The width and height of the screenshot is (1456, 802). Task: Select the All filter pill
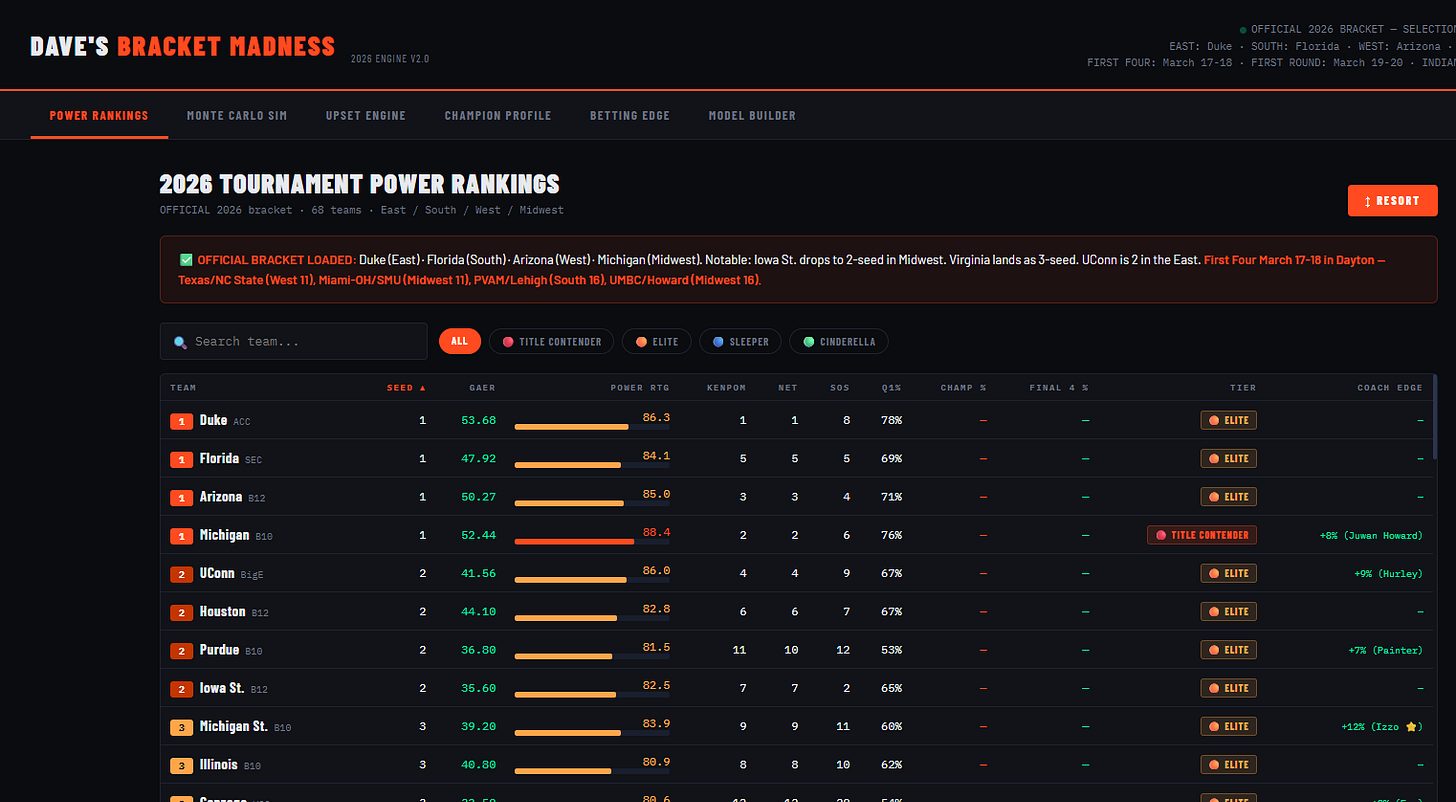coord(460,342)
